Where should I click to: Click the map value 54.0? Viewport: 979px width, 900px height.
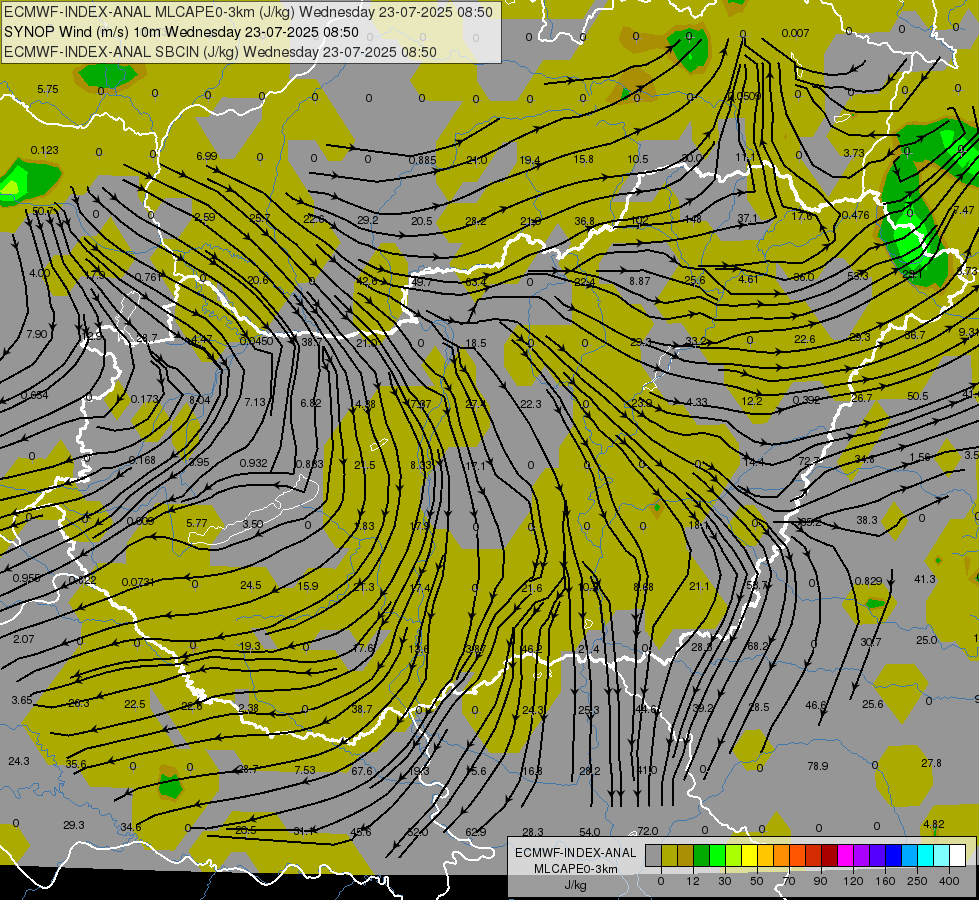click(x=589, y=832)
